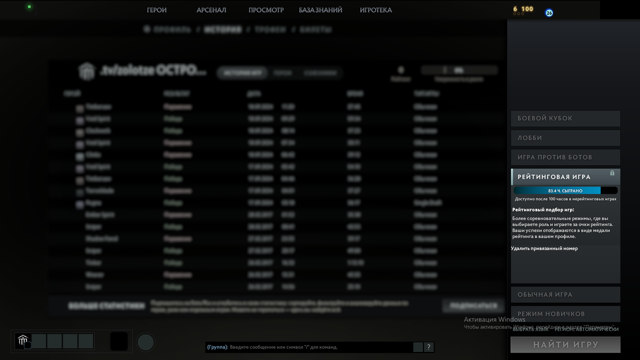Viewport: 640px width, 360px height.
Task: Click the 83.4 hours played progress bar
Action: [565, 191]
